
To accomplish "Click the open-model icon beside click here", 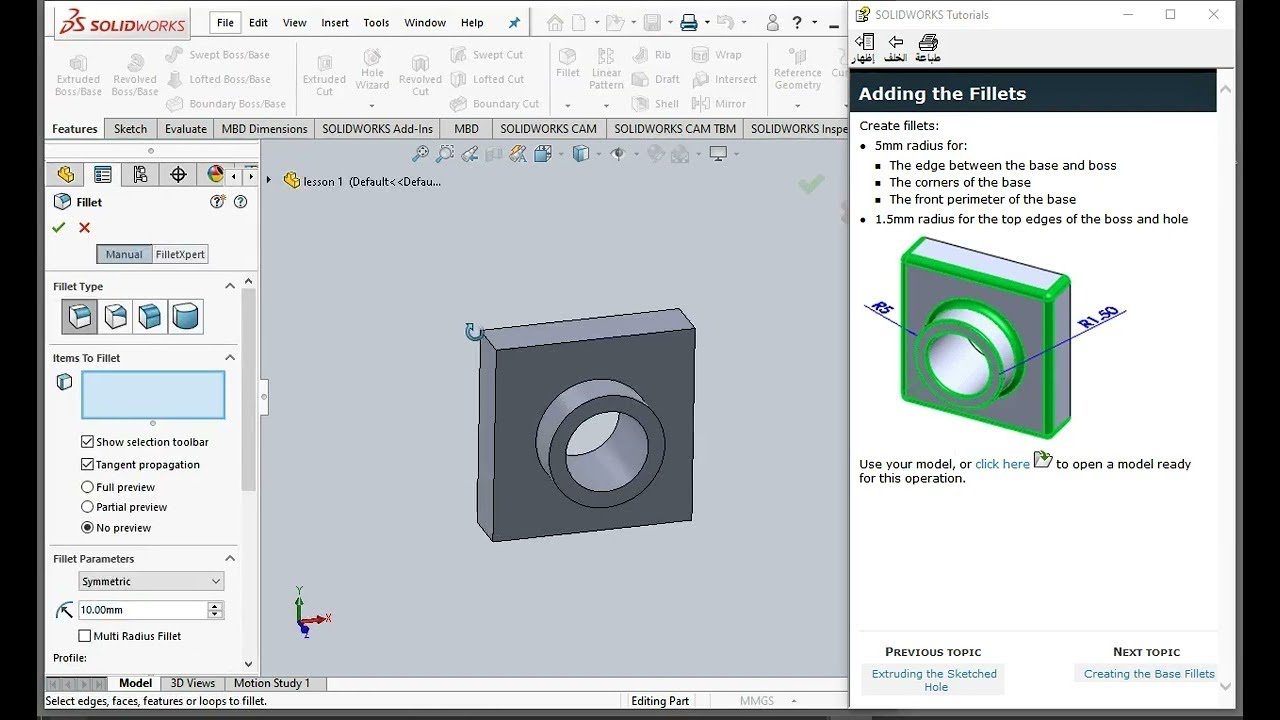I will coord(1043,460).
